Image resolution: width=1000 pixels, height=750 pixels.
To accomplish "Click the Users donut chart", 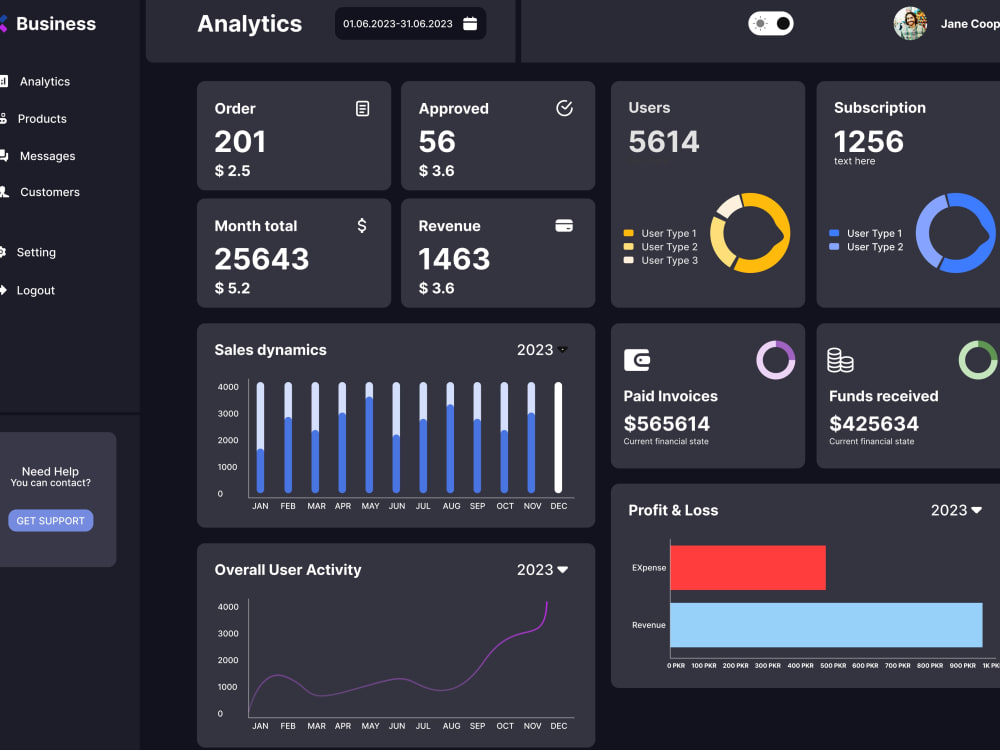I will [x=749, y=233].
